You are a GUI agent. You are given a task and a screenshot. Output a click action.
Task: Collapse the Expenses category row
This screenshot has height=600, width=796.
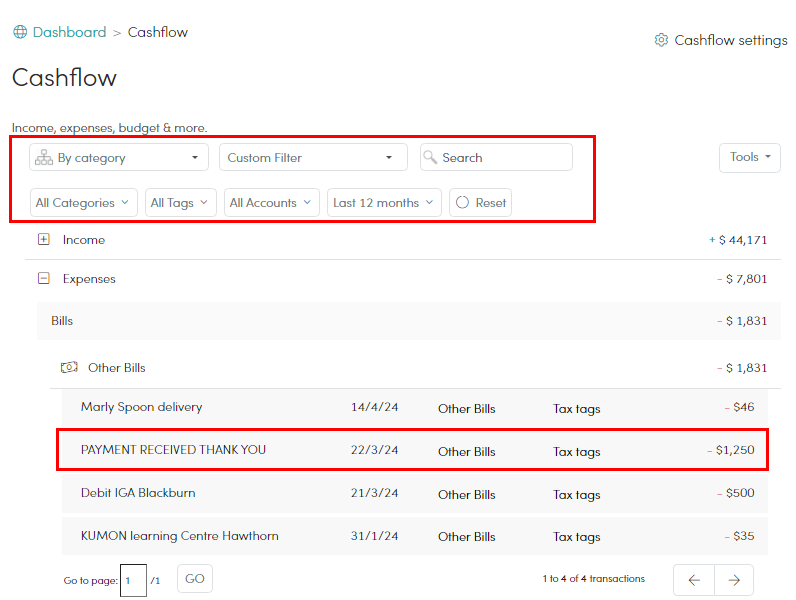coord(43,279)
